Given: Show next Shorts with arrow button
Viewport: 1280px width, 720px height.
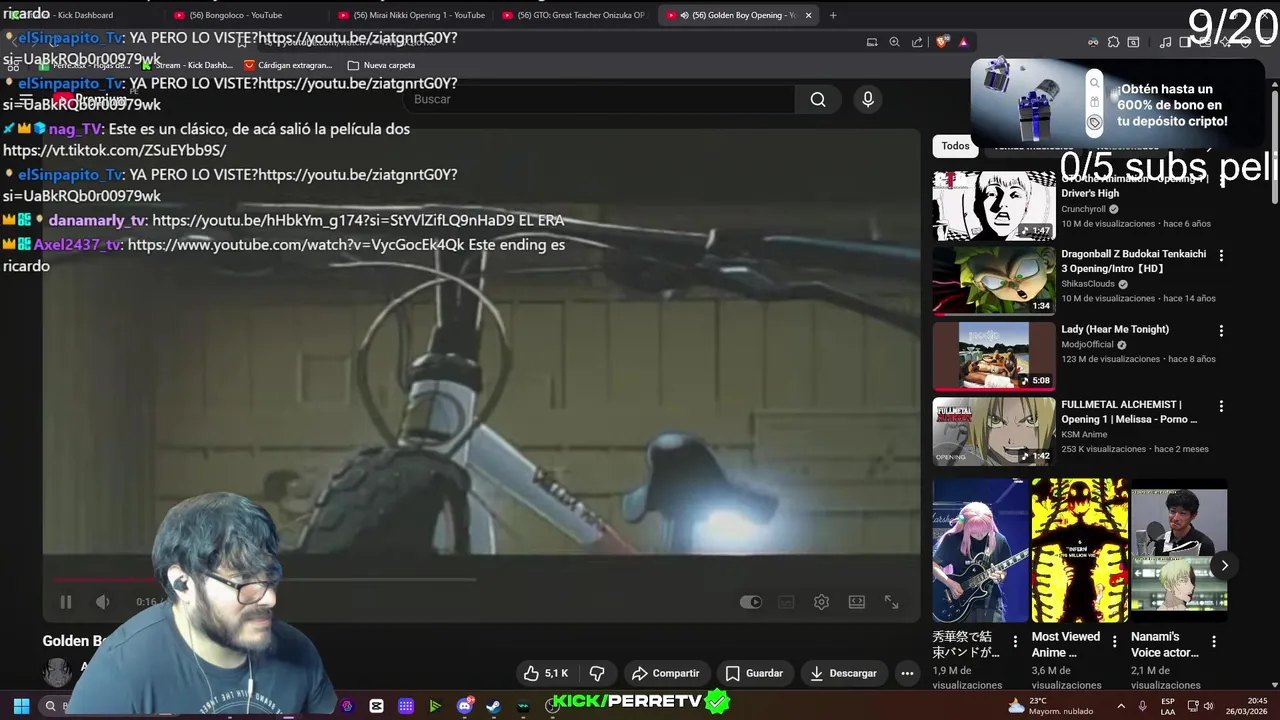Looking at the screenshot, I should 1224,565.
